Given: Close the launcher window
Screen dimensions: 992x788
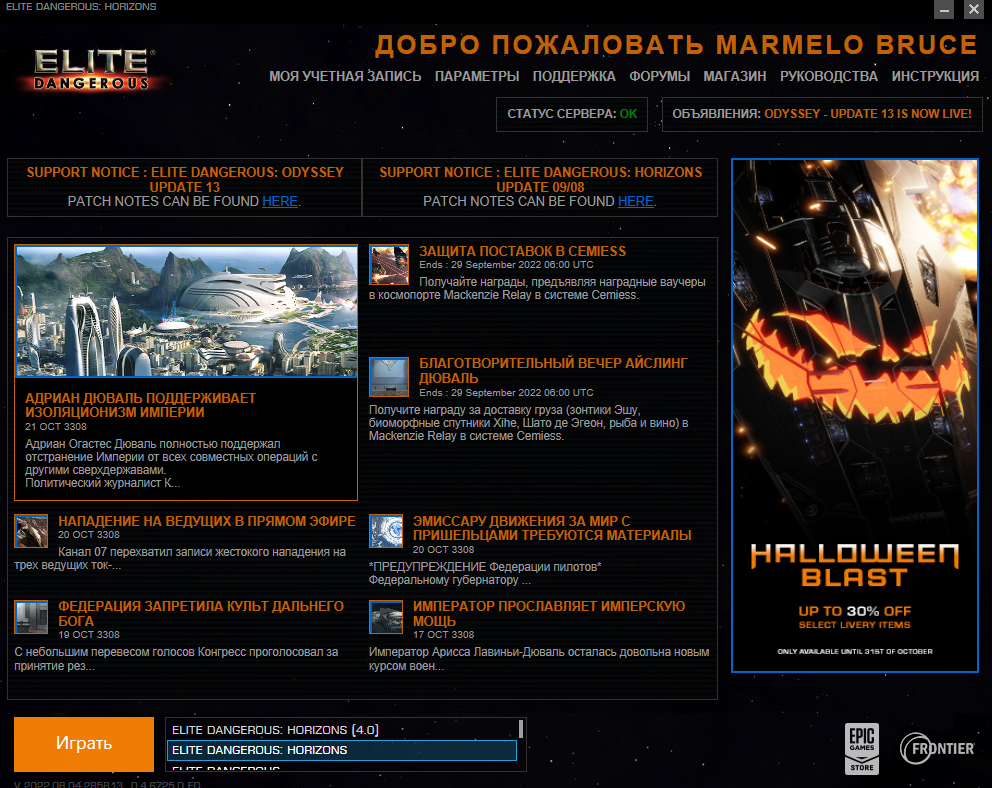Looking at the screenshot, I should [x=974, y=9].
